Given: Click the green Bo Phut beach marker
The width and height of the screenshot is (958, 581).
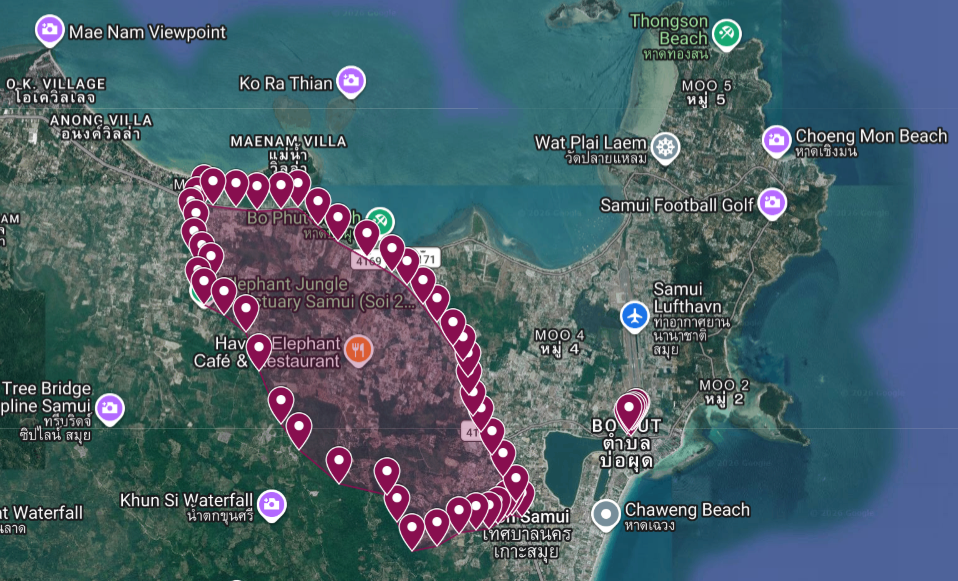Looking at the screenshot, I should (381, 221).
